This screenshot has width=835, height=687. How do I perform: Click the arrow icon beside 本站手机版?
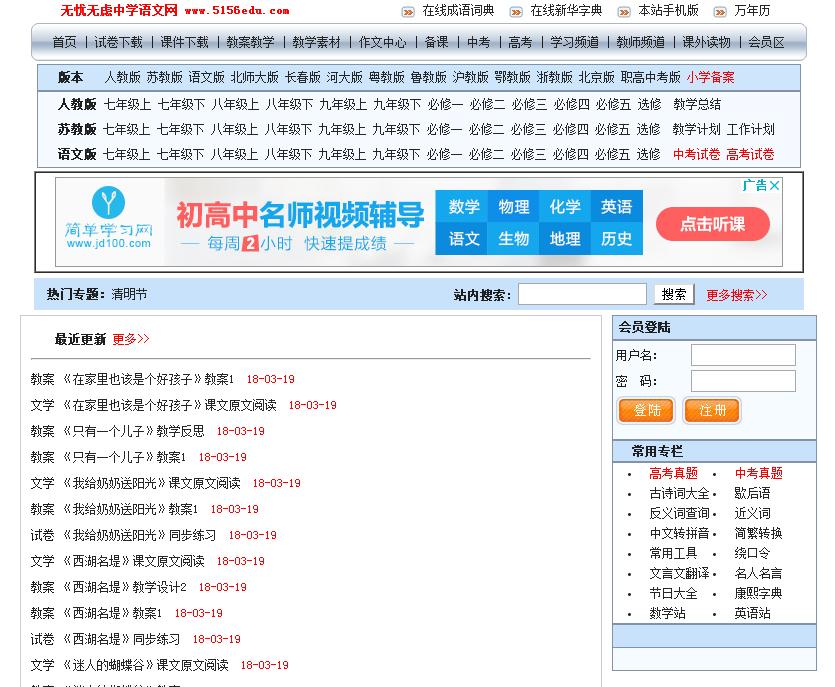click(624, 12)
